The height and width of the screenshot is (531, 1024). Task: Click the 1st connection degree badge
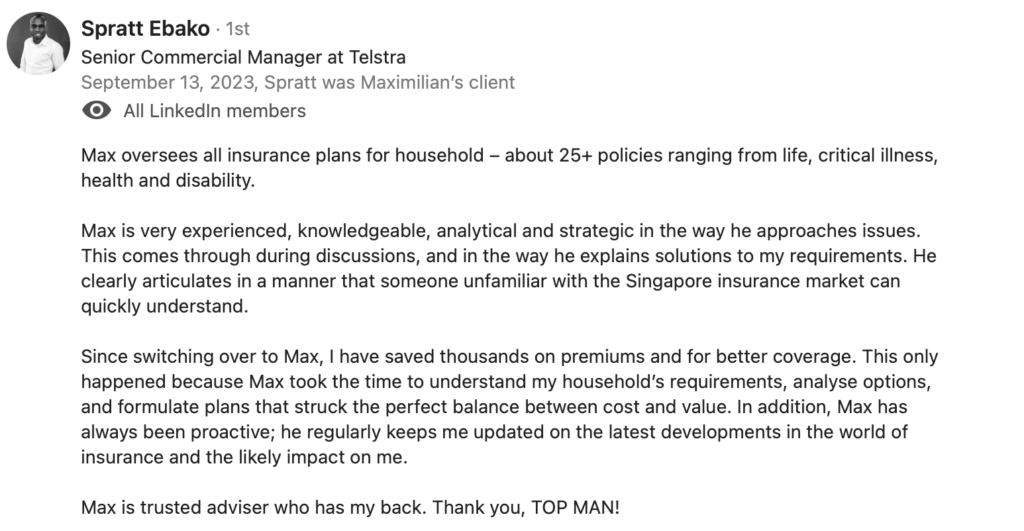238,29
